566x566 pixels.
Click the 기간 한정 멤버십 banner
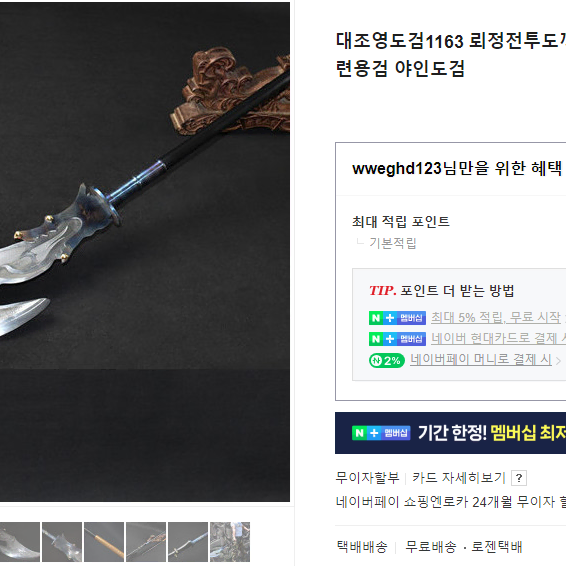[450, 433]
